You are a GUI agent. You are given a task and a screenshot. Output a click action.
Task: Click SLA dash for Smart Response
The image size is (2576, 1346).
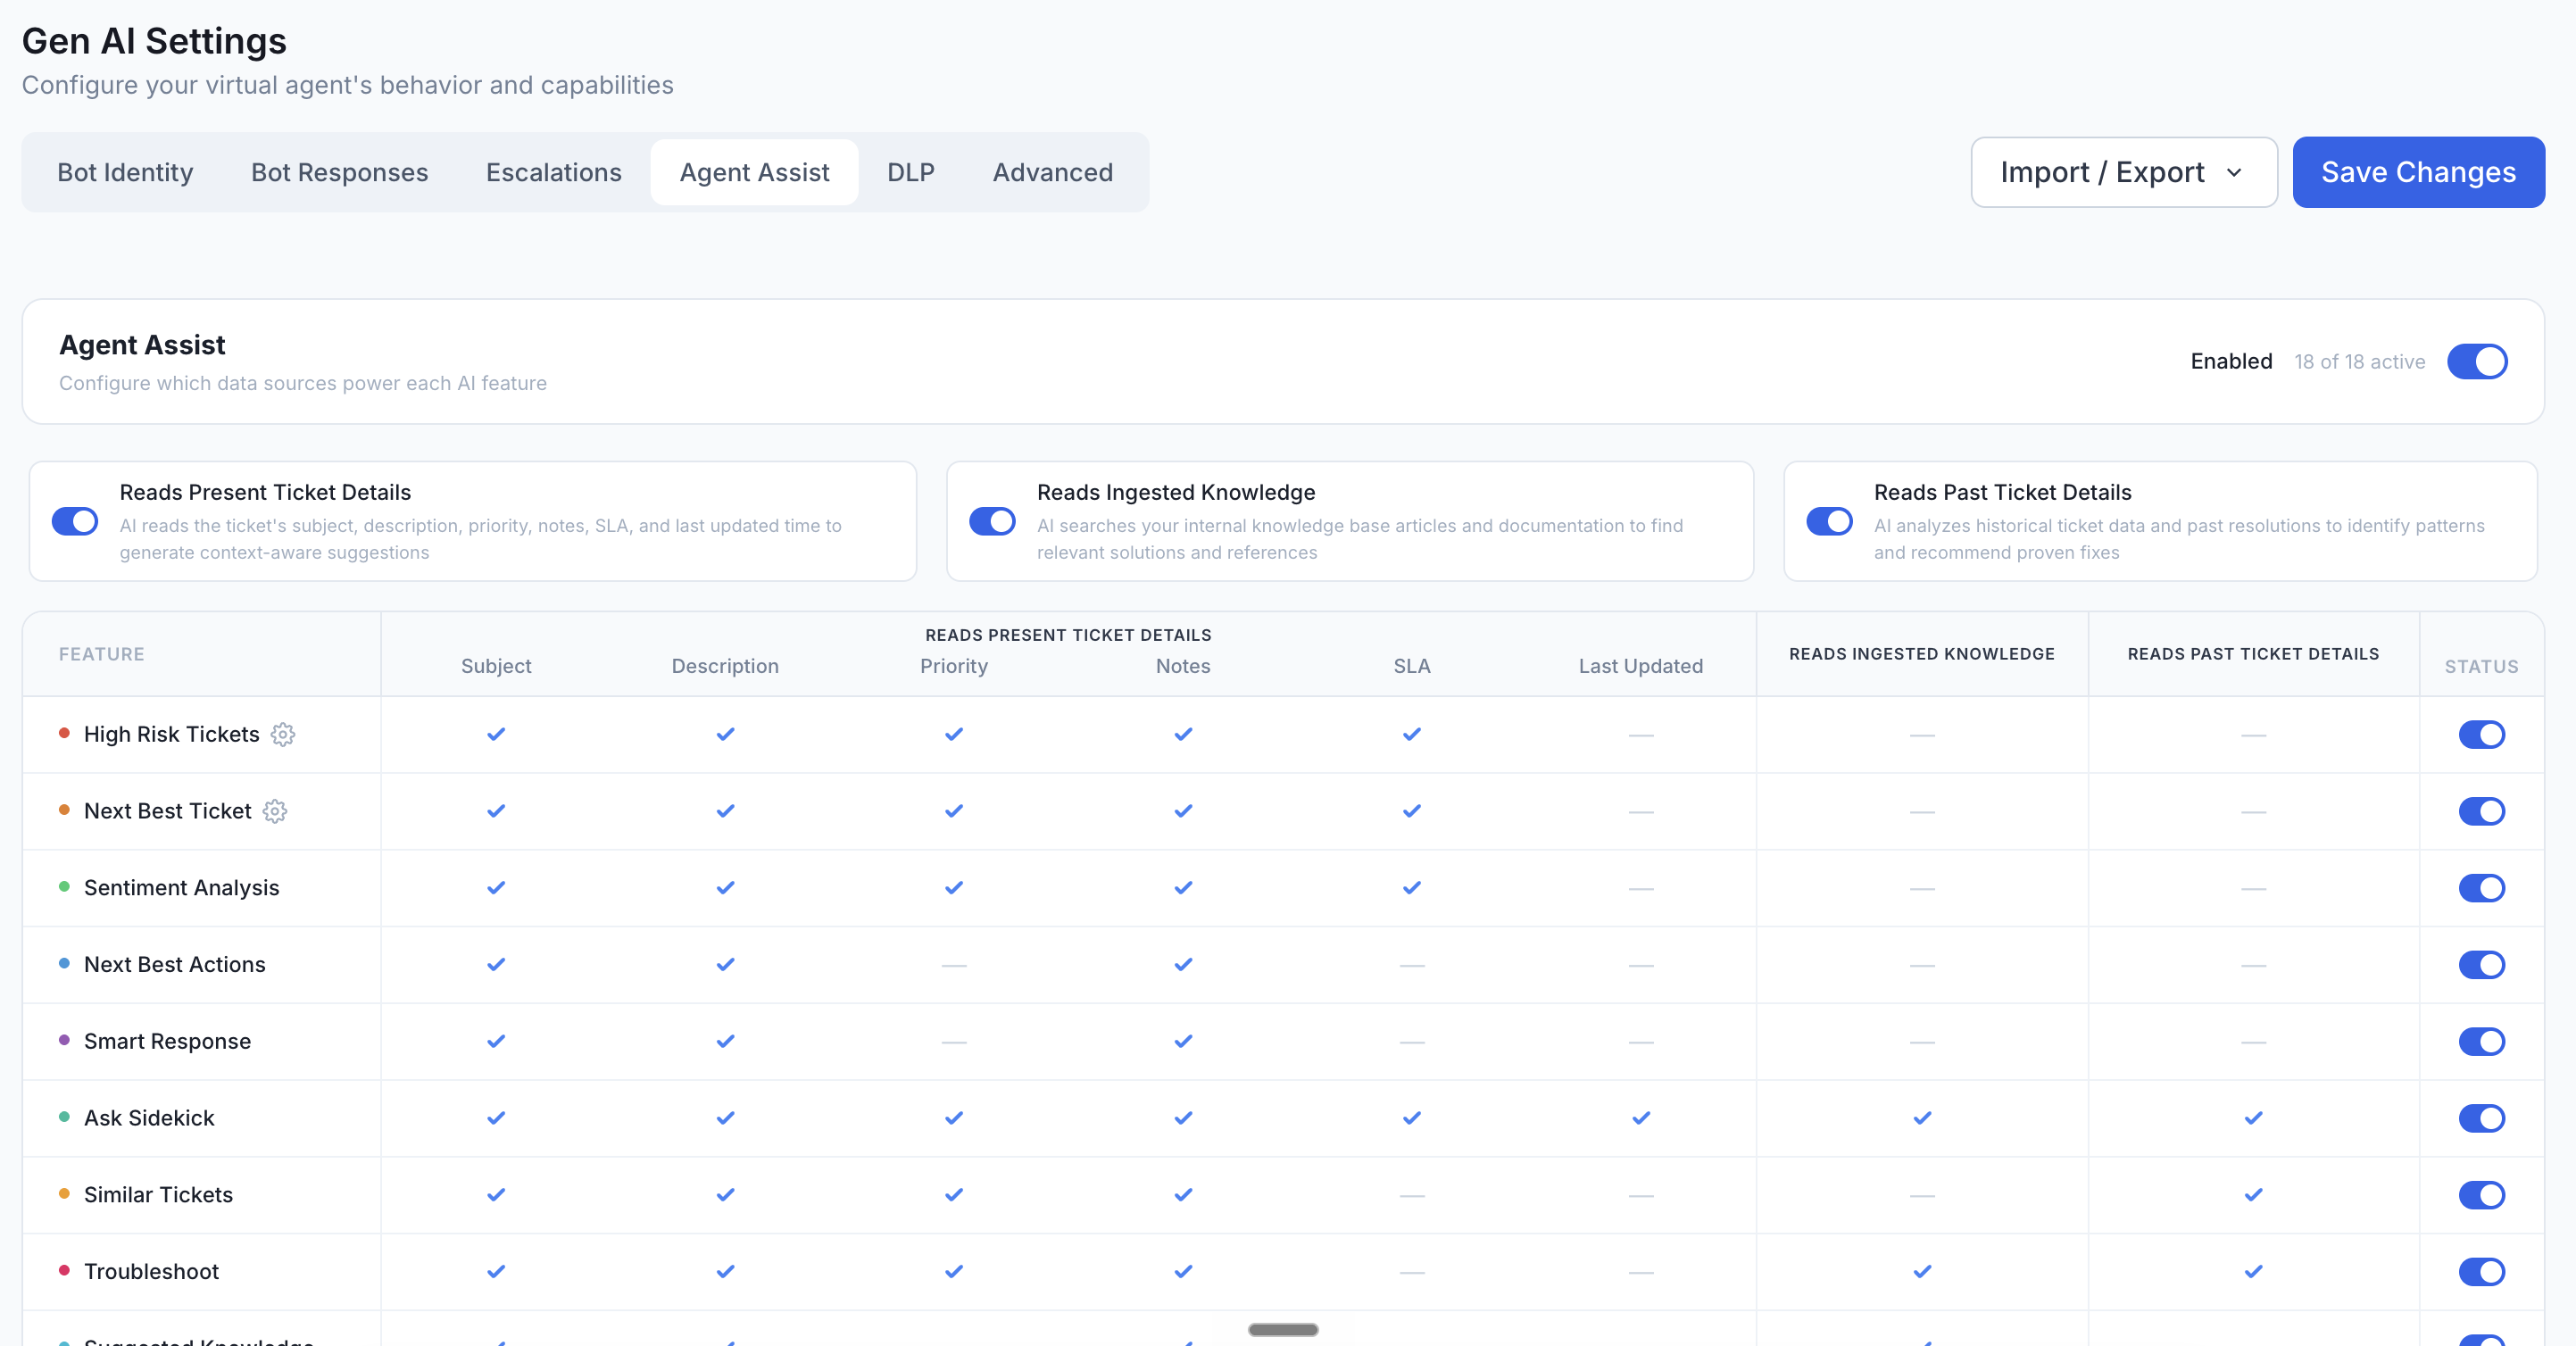pyautogui.click(x=1412, y=1042)
